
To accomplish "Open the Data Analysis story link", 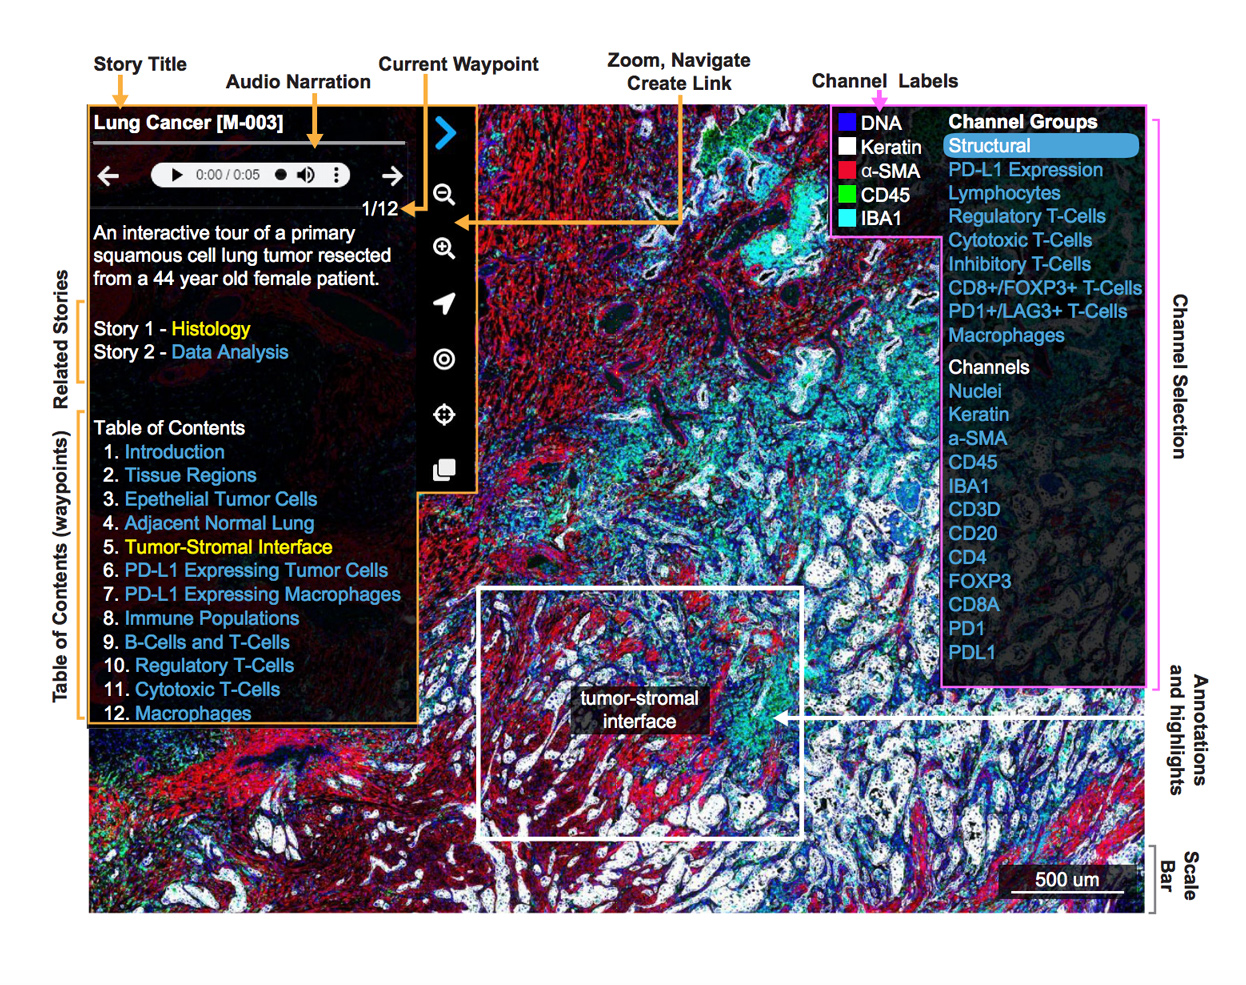I will pos(229,352).
